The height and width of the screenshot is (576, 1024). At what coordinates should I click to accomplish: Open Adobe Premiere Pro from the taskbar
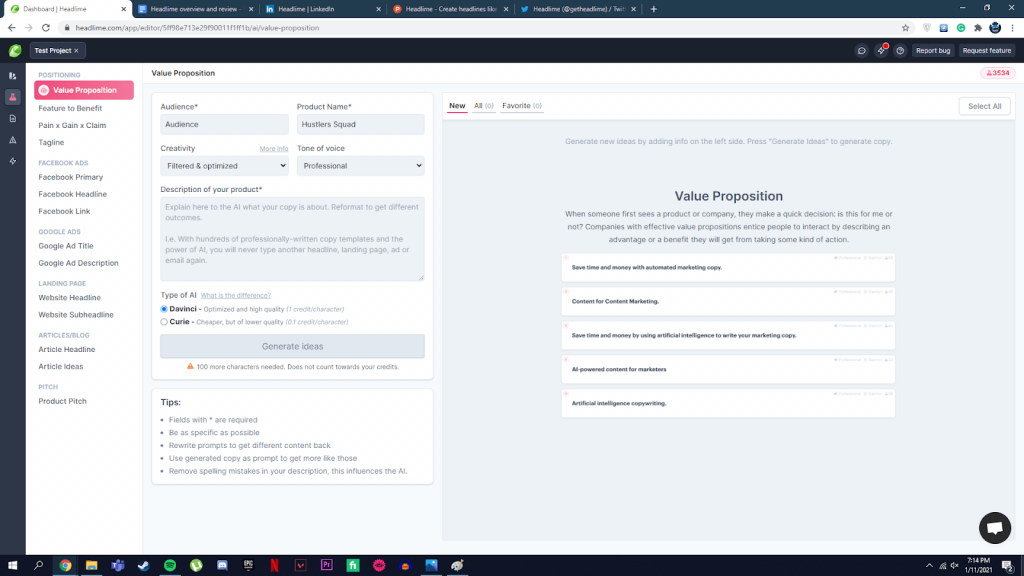coord(327,565)
